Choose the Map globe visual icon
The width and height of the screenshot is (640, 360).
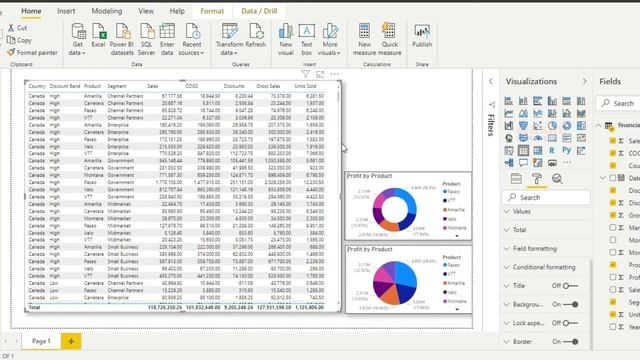tap(509, 138)
